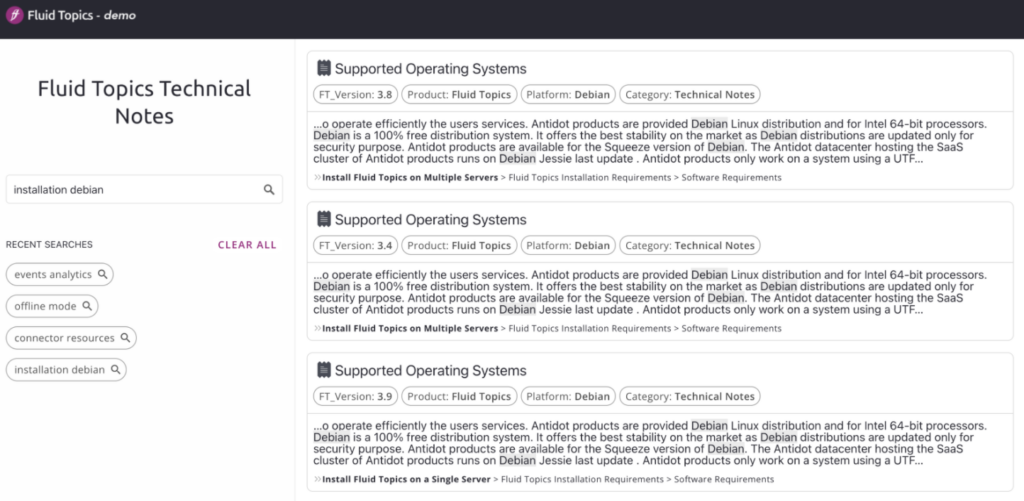Click magnifier icon on events analytics chip
This screenshot has height=501, width=1024.
[103, 274]
